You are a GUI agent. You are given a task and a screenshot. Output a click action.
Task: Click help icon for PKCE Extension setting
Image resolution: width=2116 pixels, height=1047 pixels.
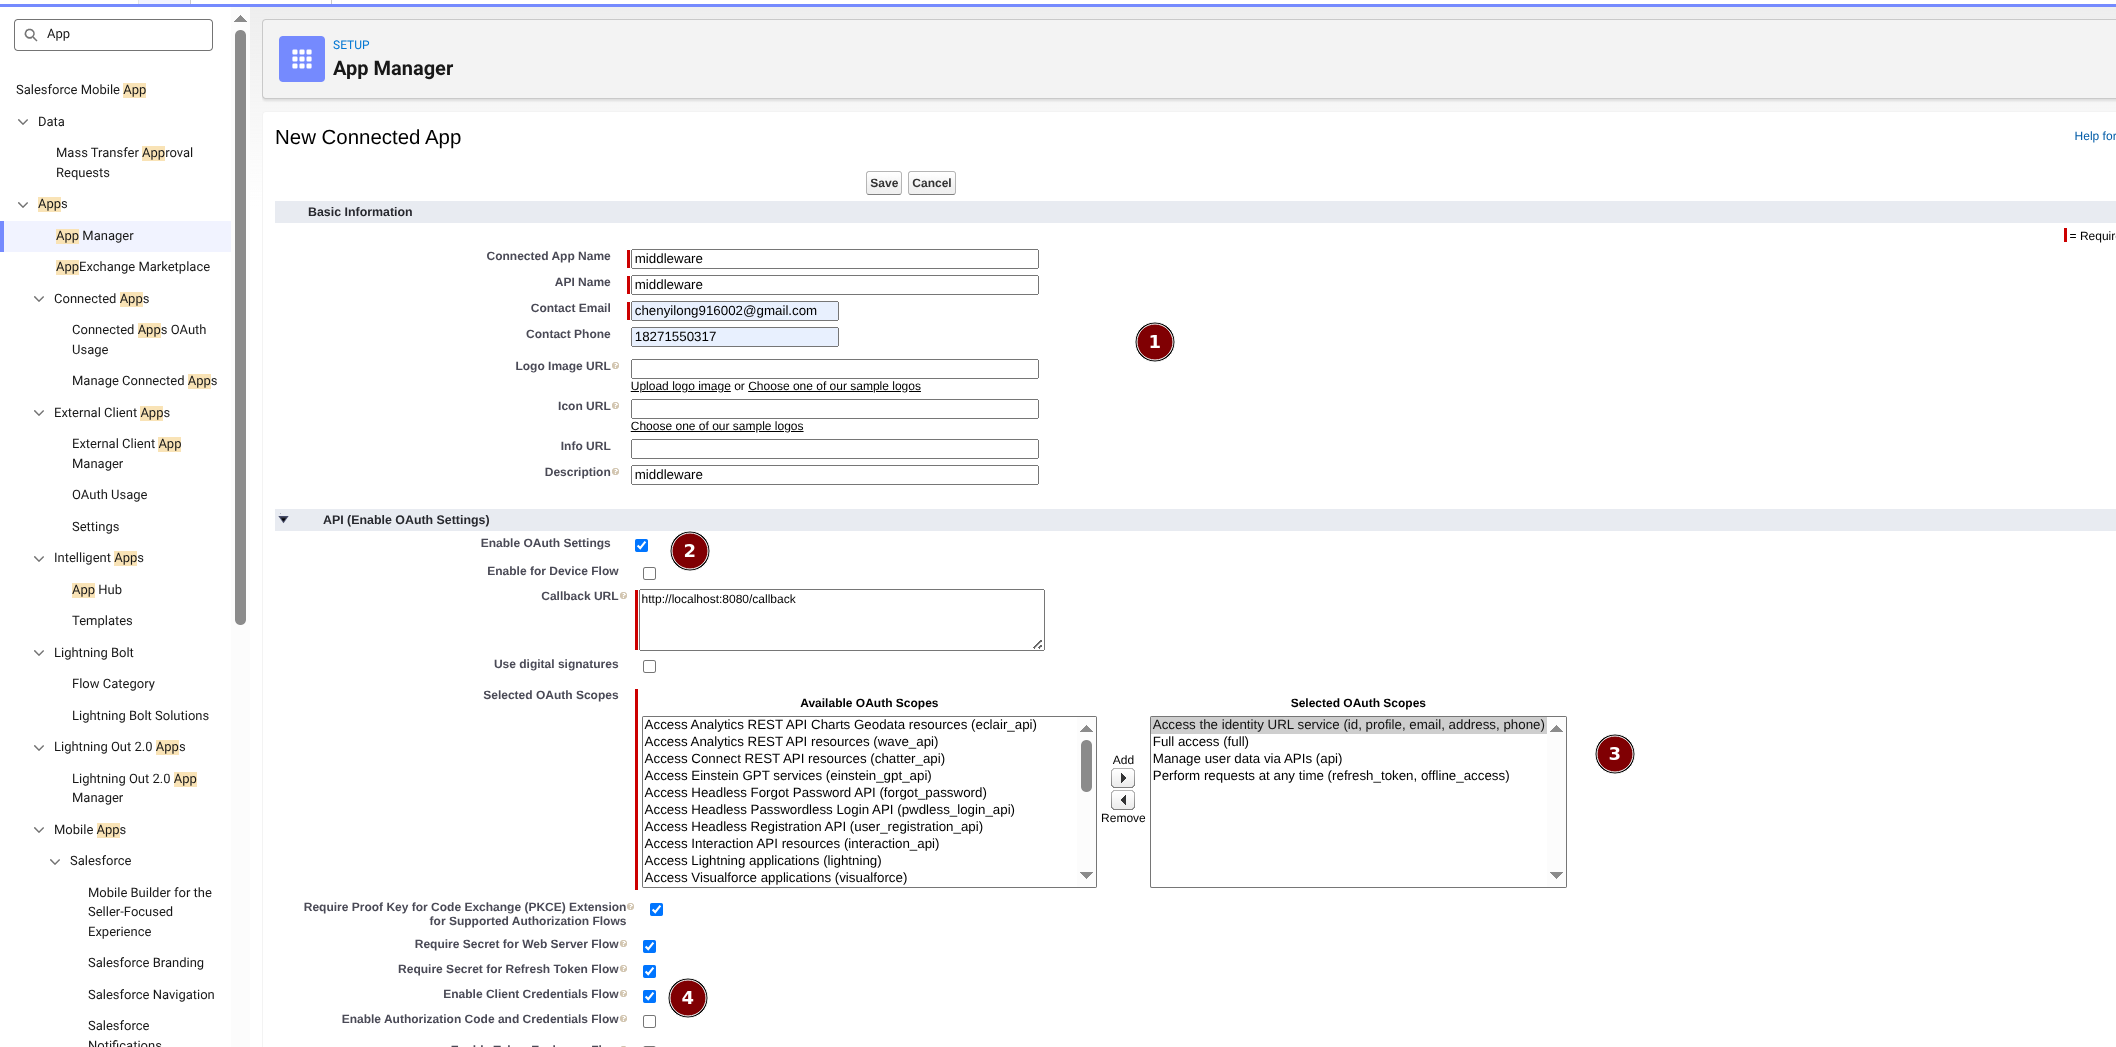630,907
